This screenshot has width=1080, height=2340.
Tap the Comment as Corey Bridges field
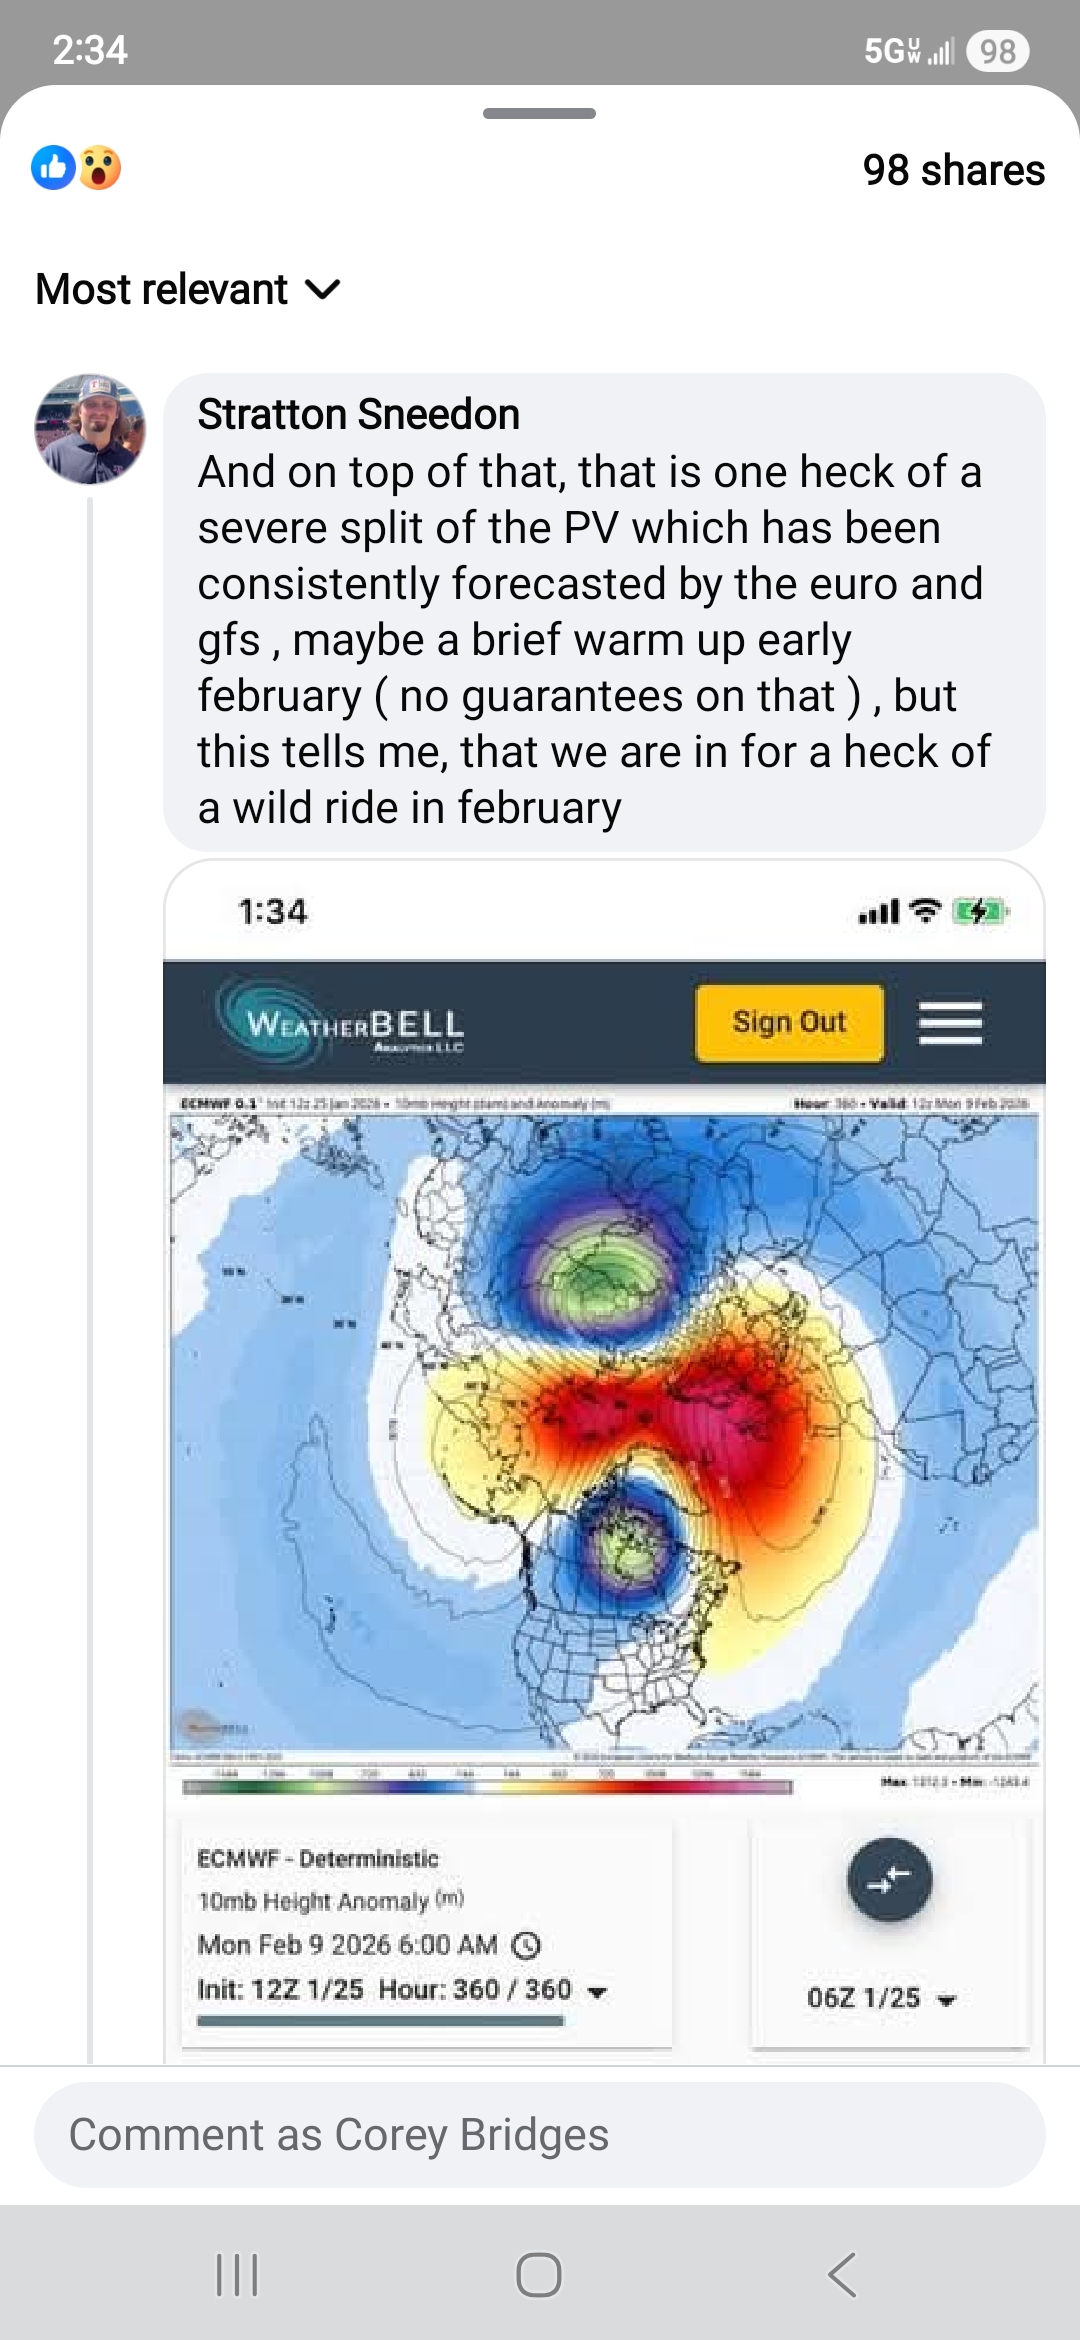point(540,2135)
